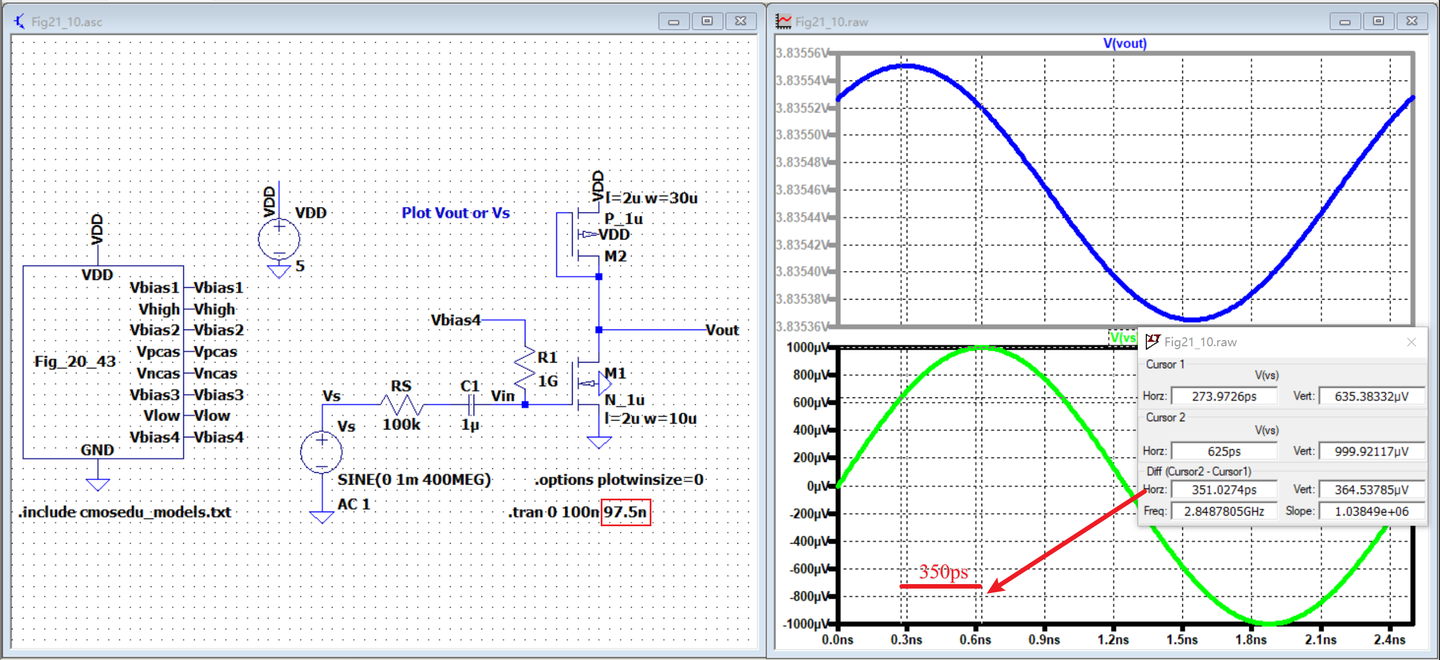Viewport: 1440px width, 660px height.
Task: Click the Vpcas pin label outside the block
Action: (216, 352)
